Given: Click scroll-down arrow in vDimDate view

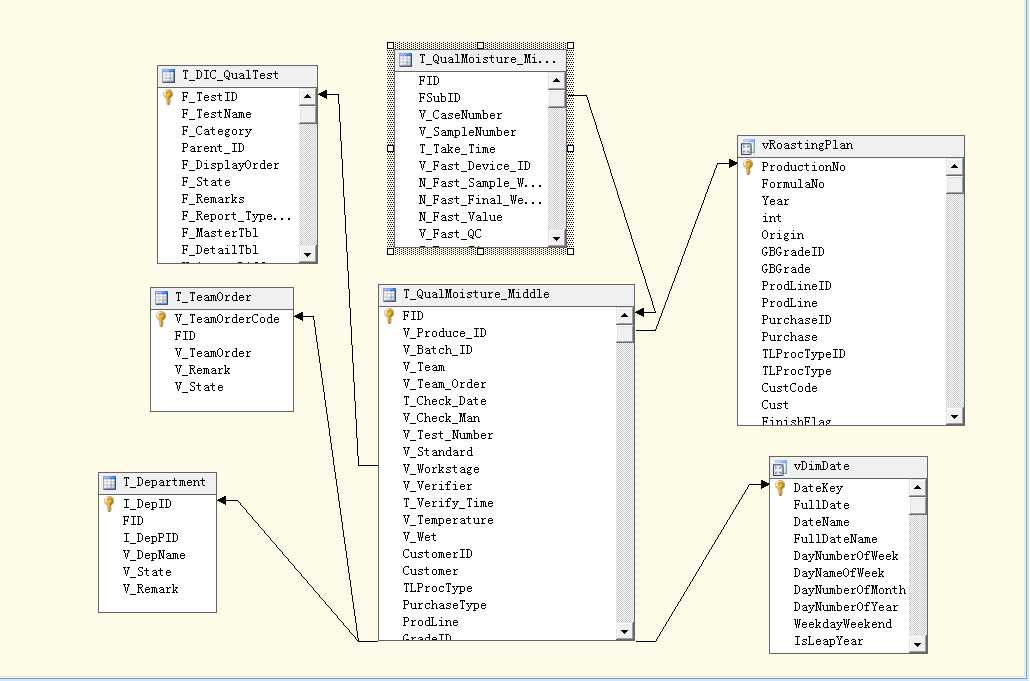Looking at the screenshot, I should tap(918, 644).
